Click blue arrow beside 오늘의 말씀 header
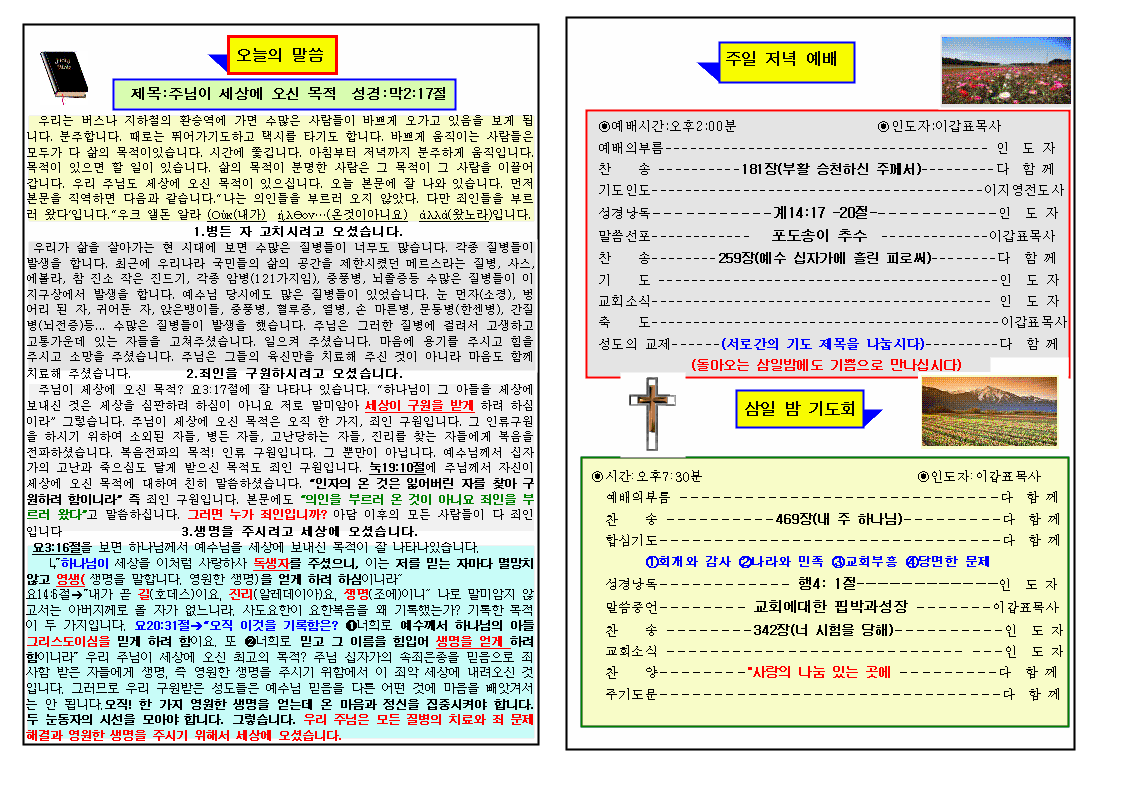This screenshot has height=794, width=1123. coord(217,59)
